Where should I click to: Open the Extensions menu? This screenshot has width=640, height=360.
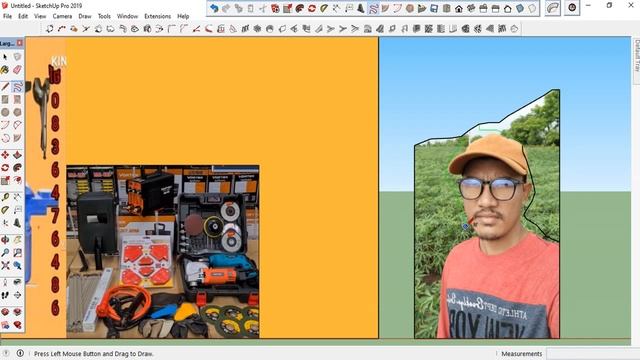point(158,16)
